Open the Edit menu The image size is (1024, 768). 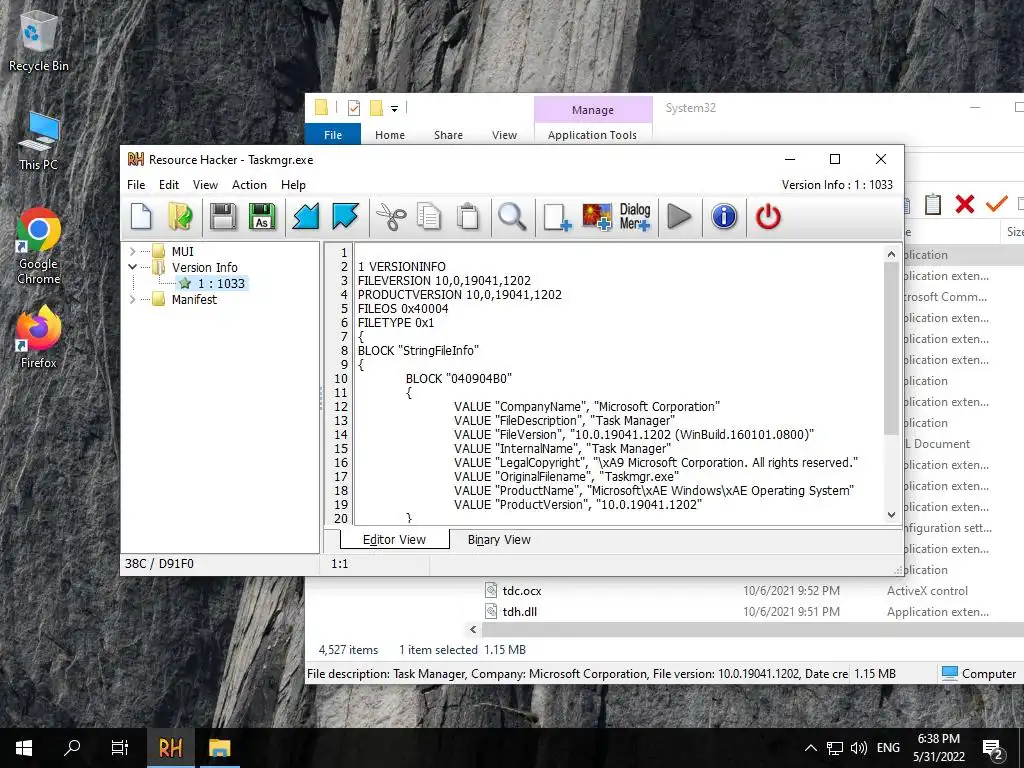[168, 185]
